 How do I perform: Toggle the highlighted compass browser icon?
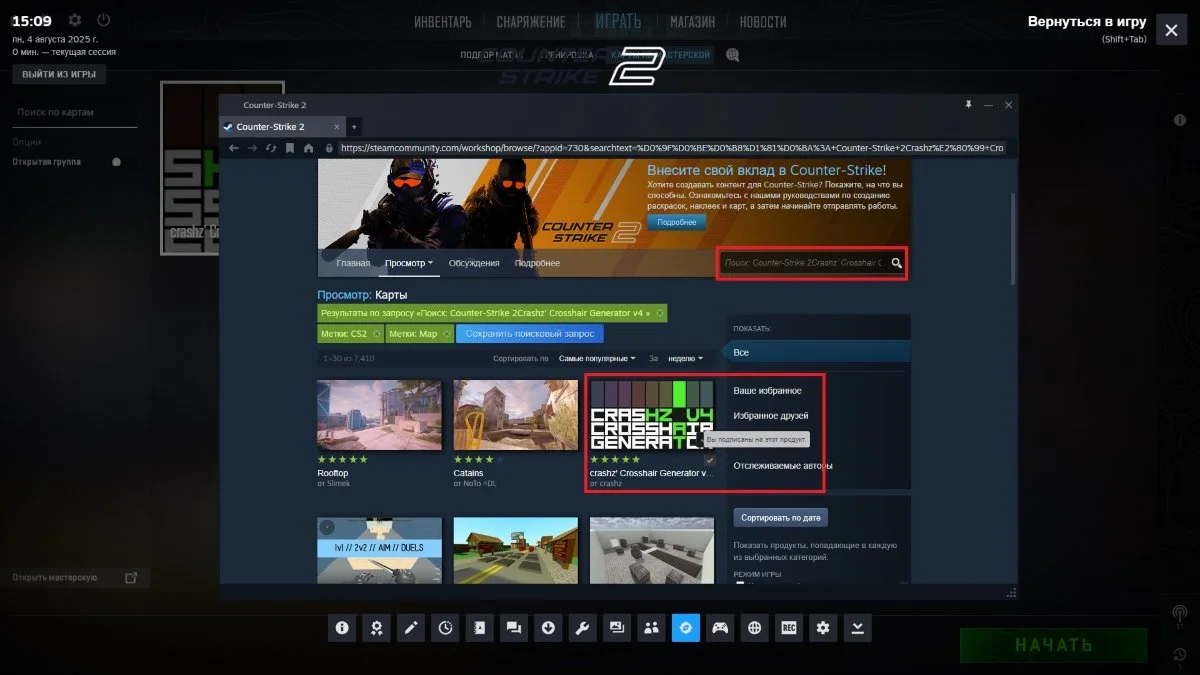686,627
